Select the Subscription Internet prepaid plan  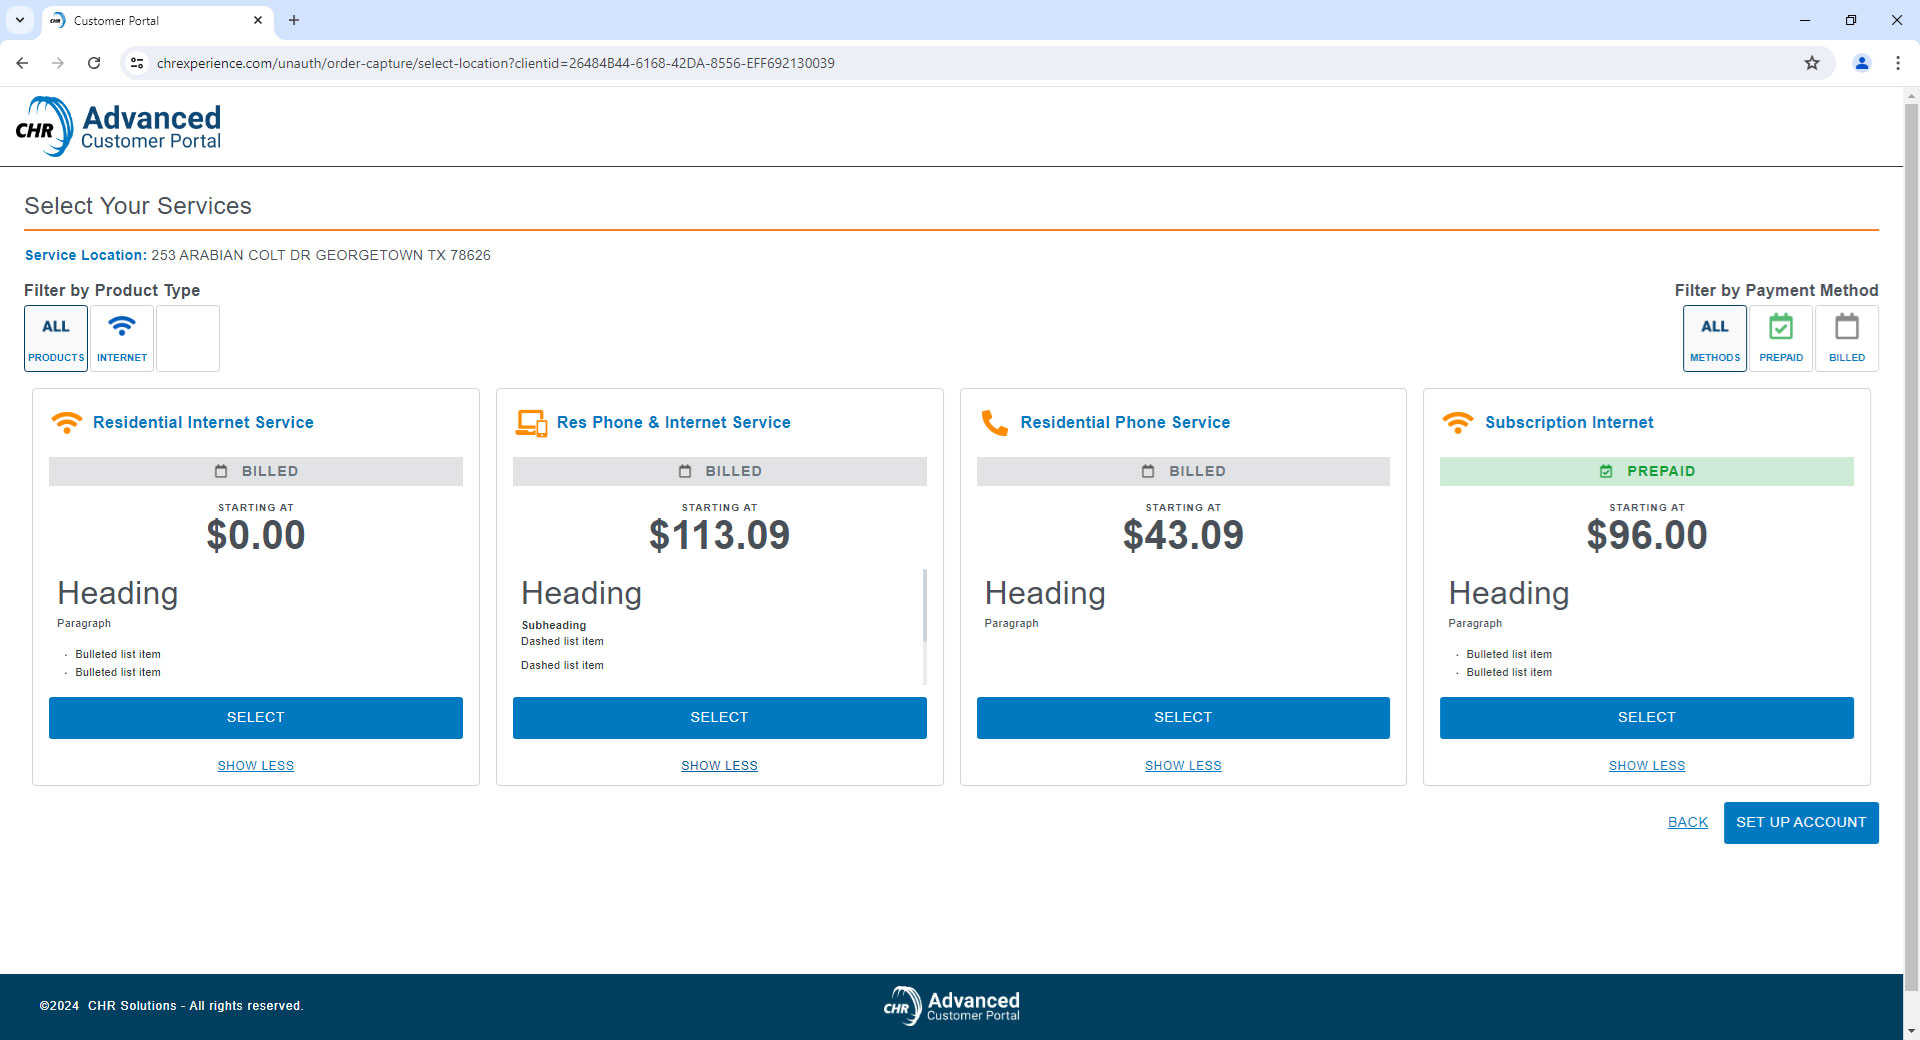[1646, 718]
